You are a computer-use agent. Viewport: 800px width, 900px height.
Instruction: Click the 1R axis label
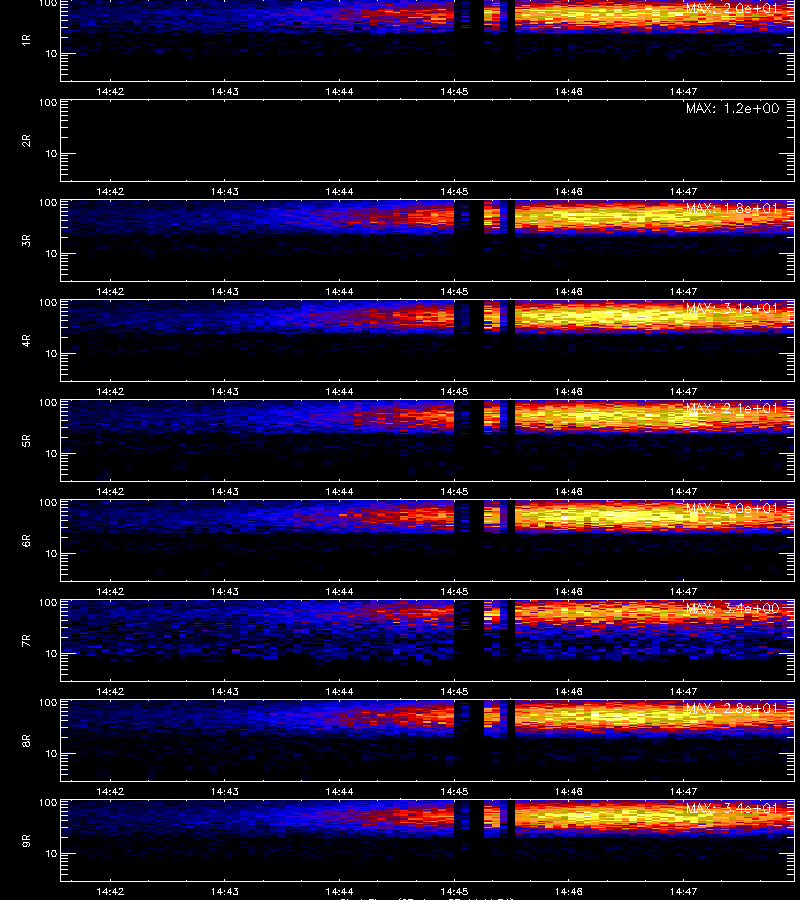tap(26, 41)
